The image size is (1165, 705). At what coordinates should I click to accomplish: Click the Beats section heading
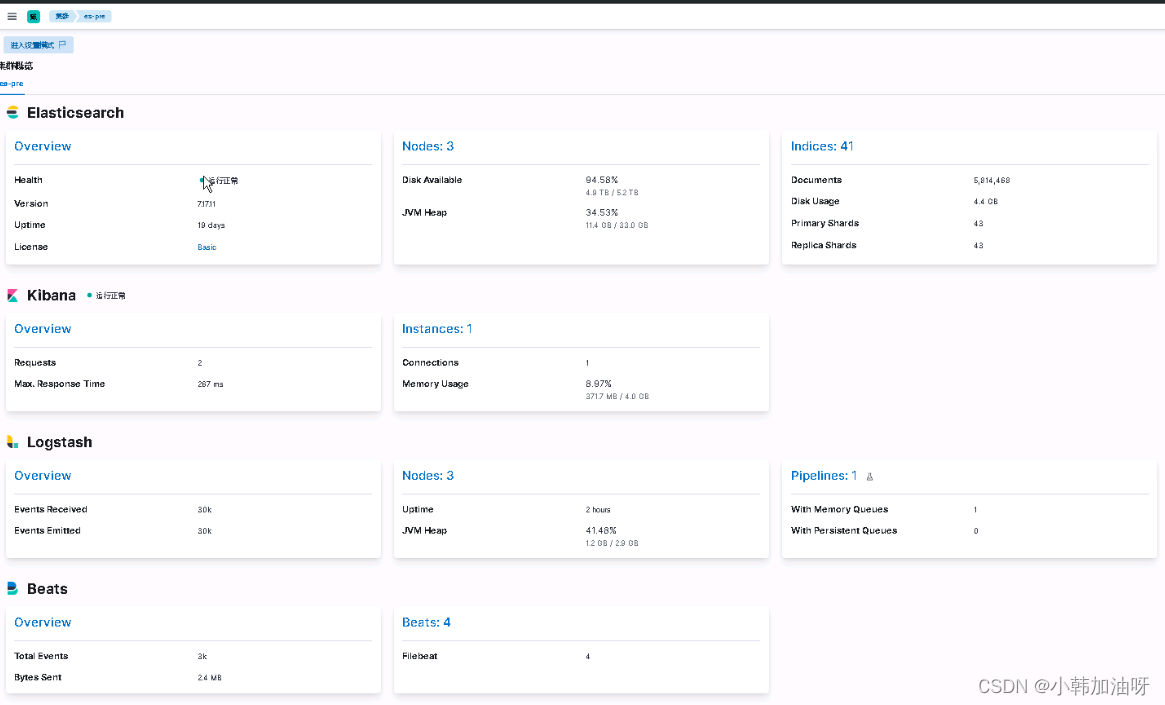(47, 589)
